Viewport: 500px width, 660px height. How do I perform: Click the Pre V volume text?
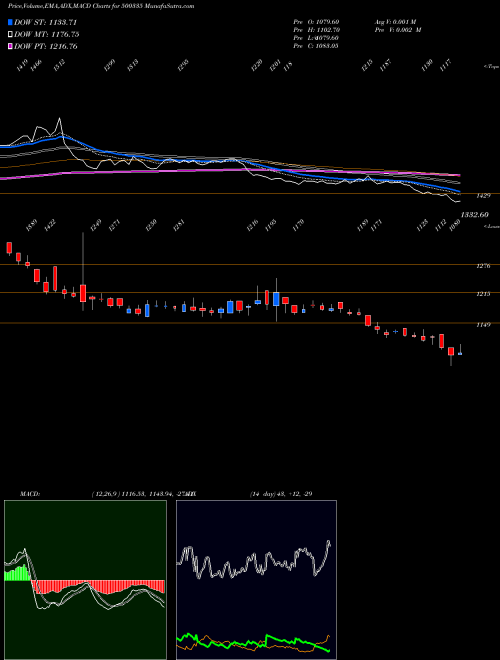click(398, 30)
